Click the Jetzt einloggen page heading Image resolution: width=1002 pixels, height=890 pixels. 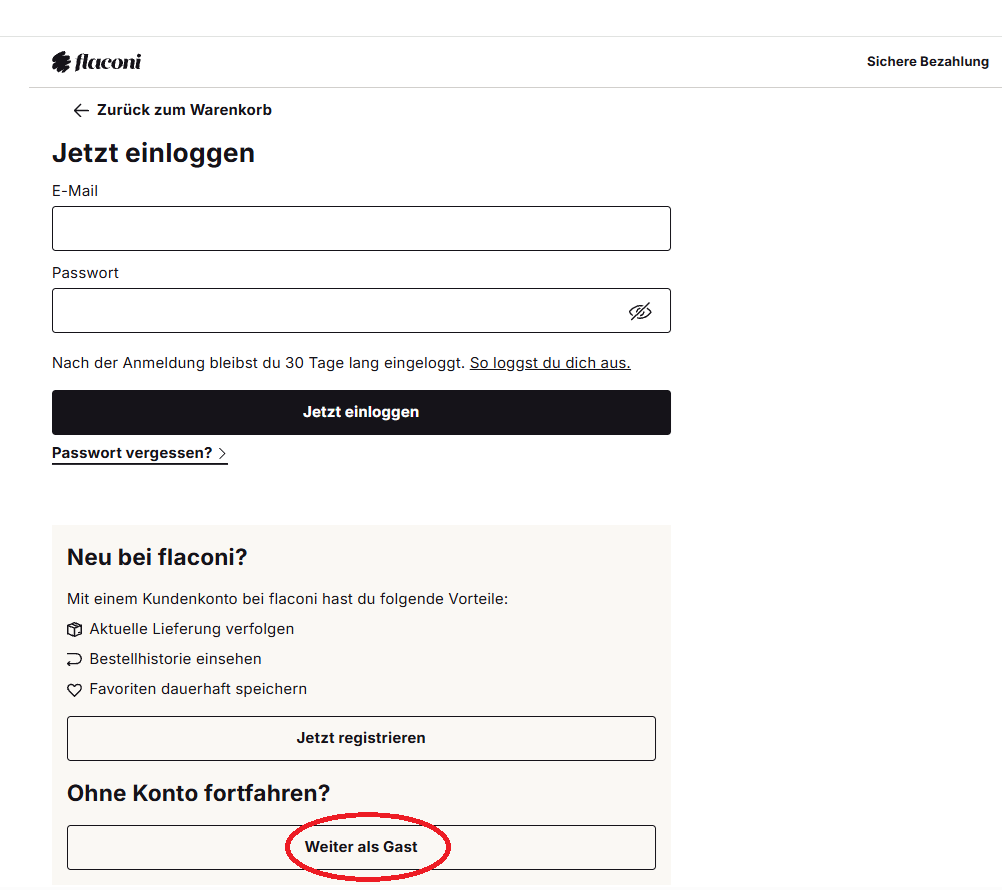[153, 153]
